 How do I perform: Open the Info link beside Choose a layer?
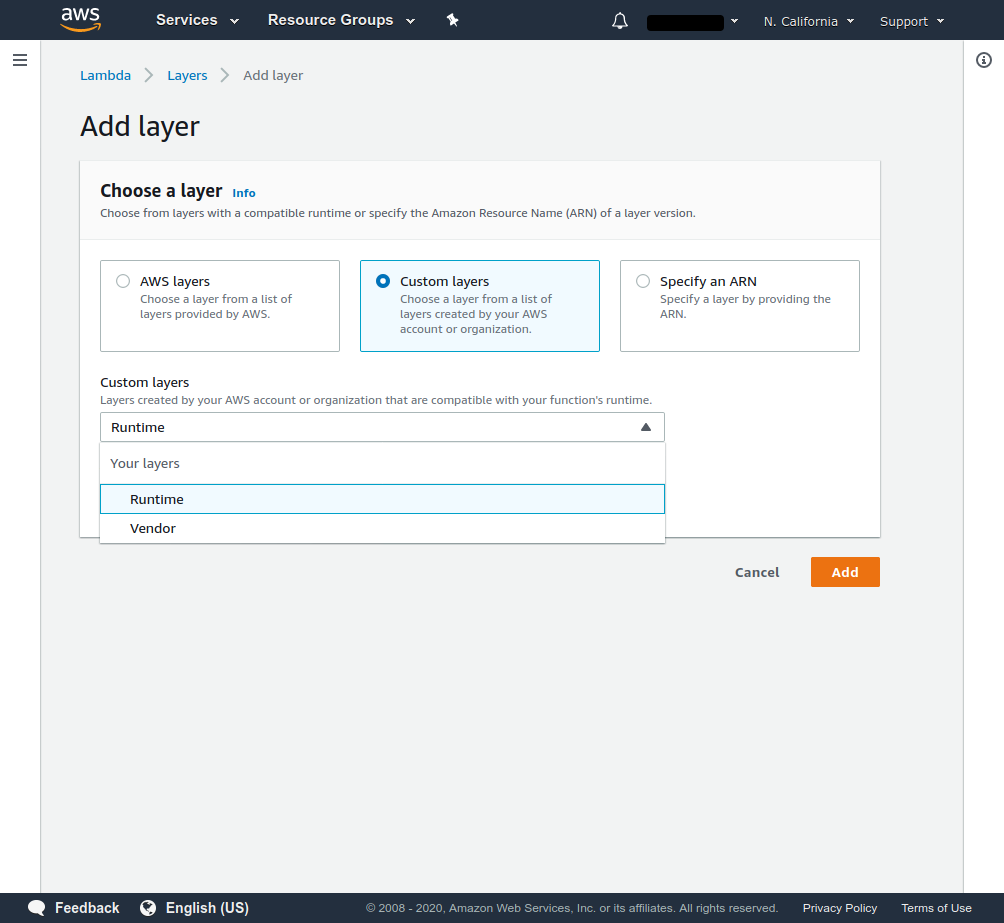pos(244,193)
